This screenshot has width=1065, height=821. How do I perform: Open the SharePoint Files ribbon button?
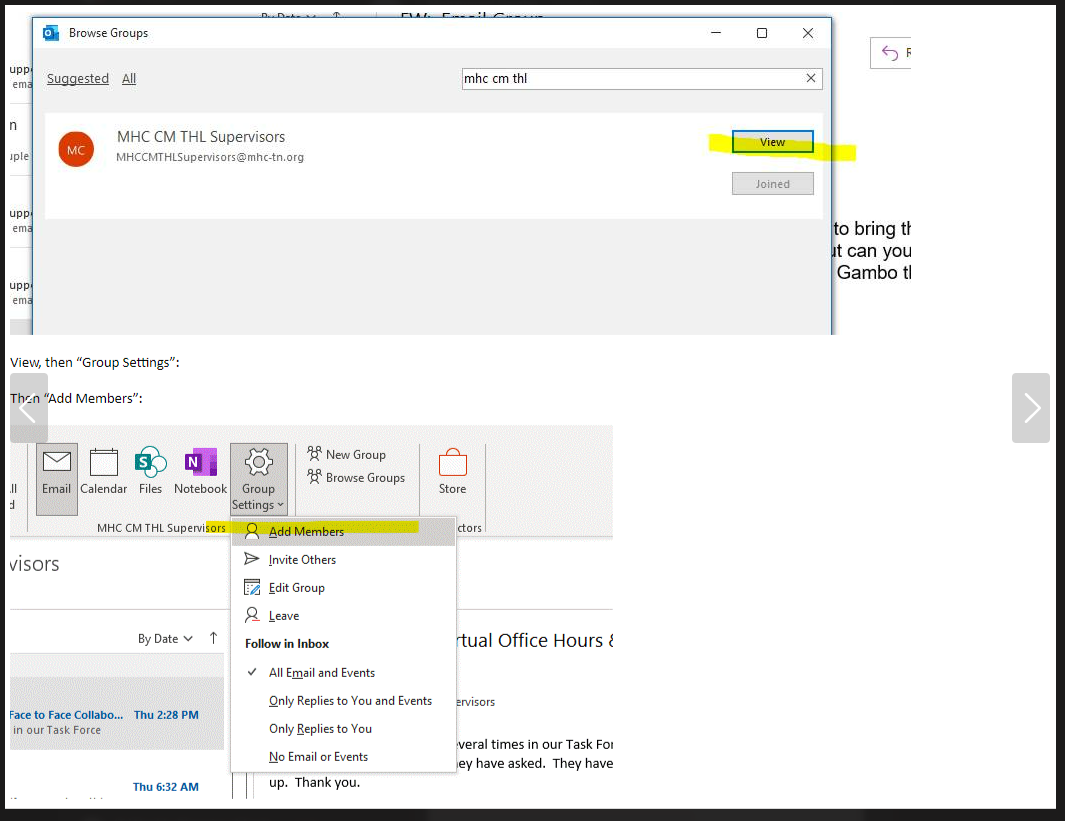[150, 472]
